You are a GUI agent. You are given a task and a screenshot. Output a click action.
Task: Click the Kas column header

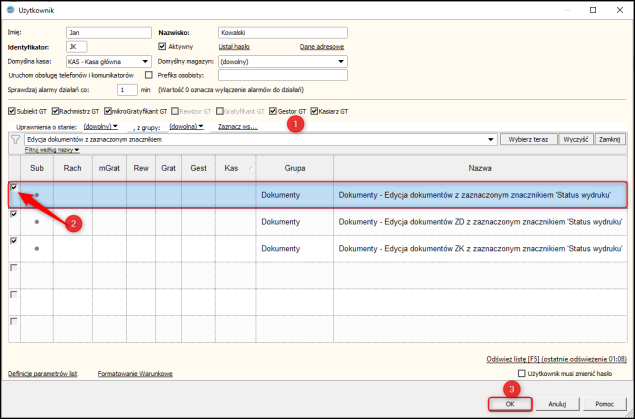[x=231, y=170]
